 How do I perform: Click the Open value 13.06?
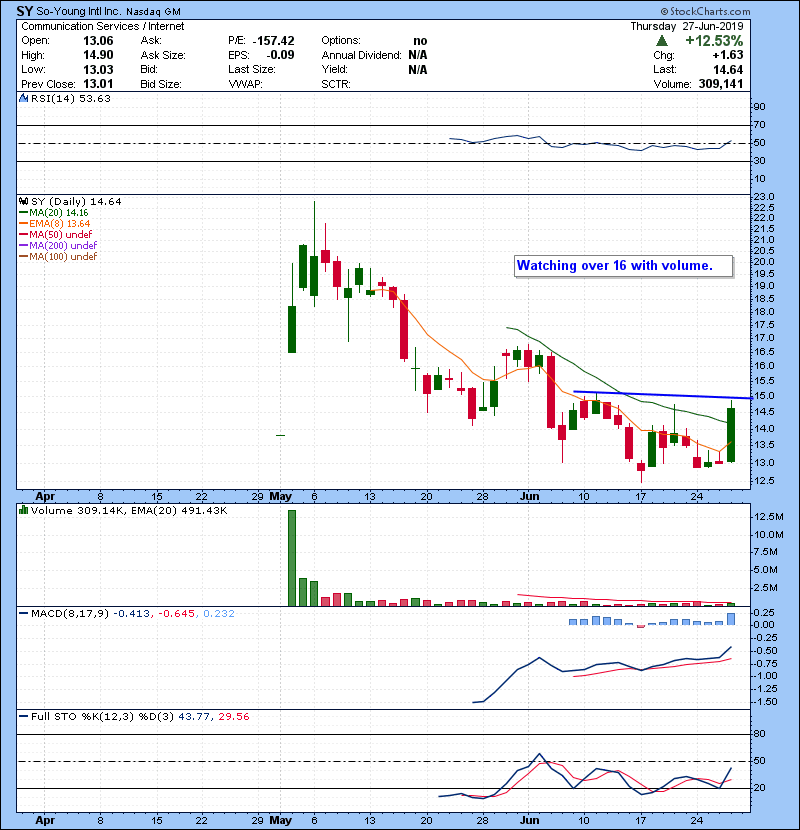(98, 41)
